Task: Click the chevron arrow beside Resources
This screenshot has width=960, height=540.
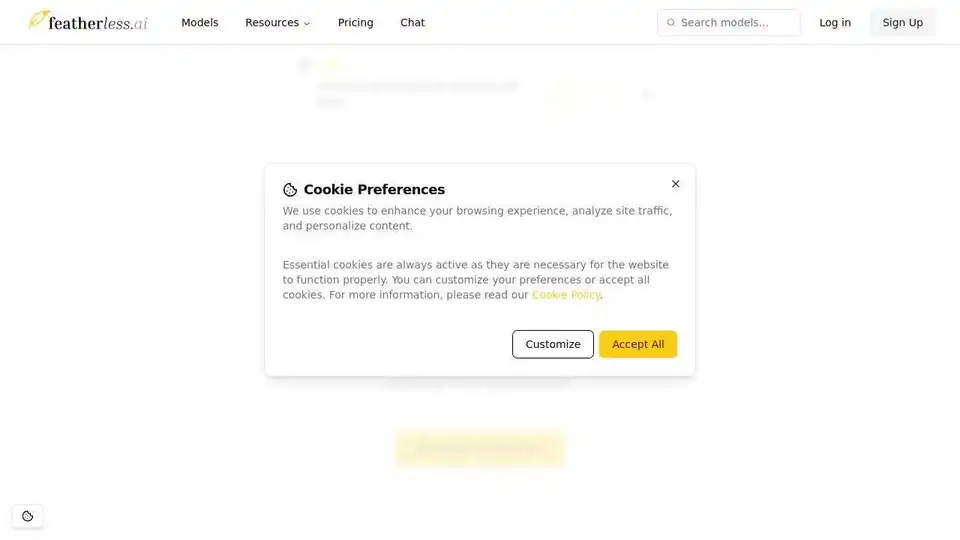Action: [x=307, y=23]
